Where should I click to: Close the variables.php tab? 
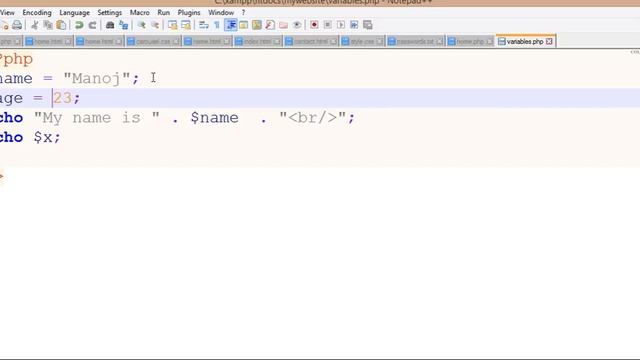pyautogui.click(x=549, y=42)
